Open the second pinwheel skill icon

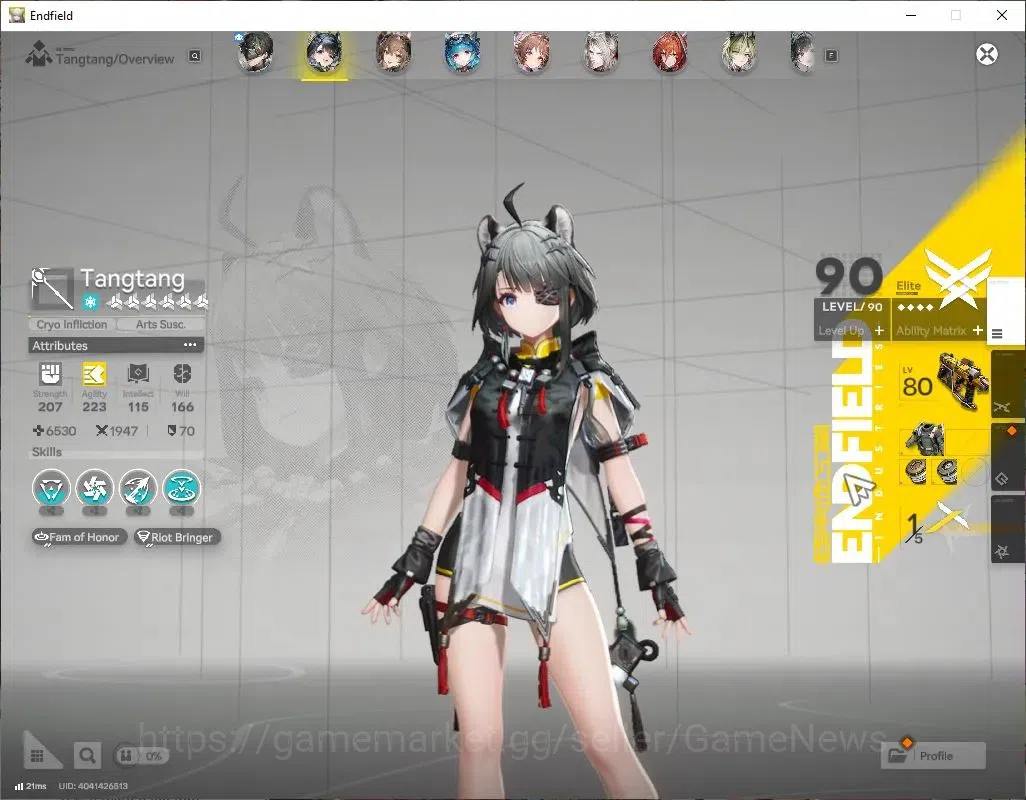[x=95, y=489]
